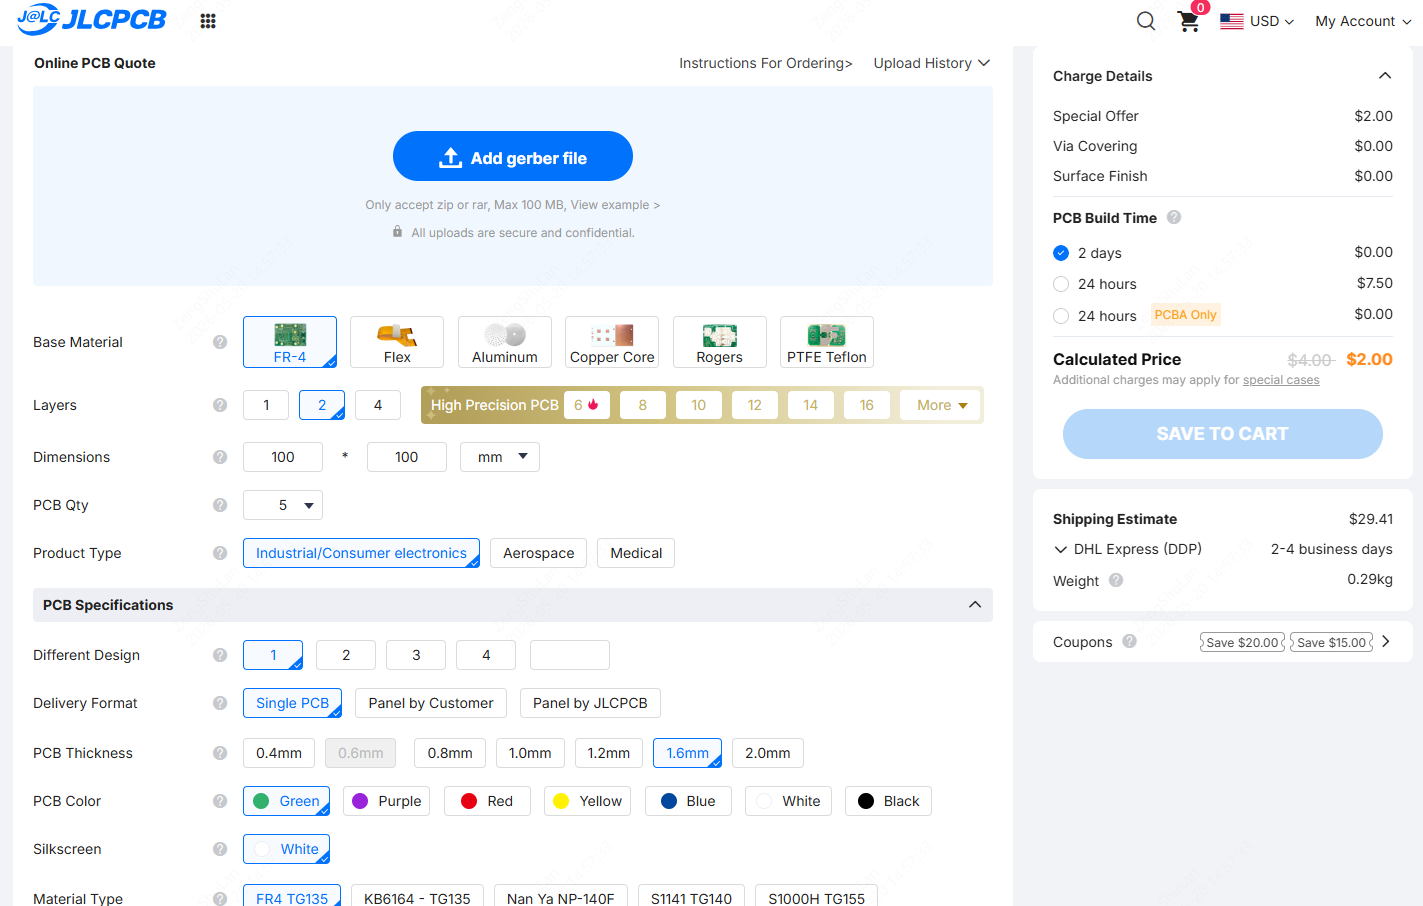
Task: Open the mm unit dropdown
Action: click(x=500, y=457)
